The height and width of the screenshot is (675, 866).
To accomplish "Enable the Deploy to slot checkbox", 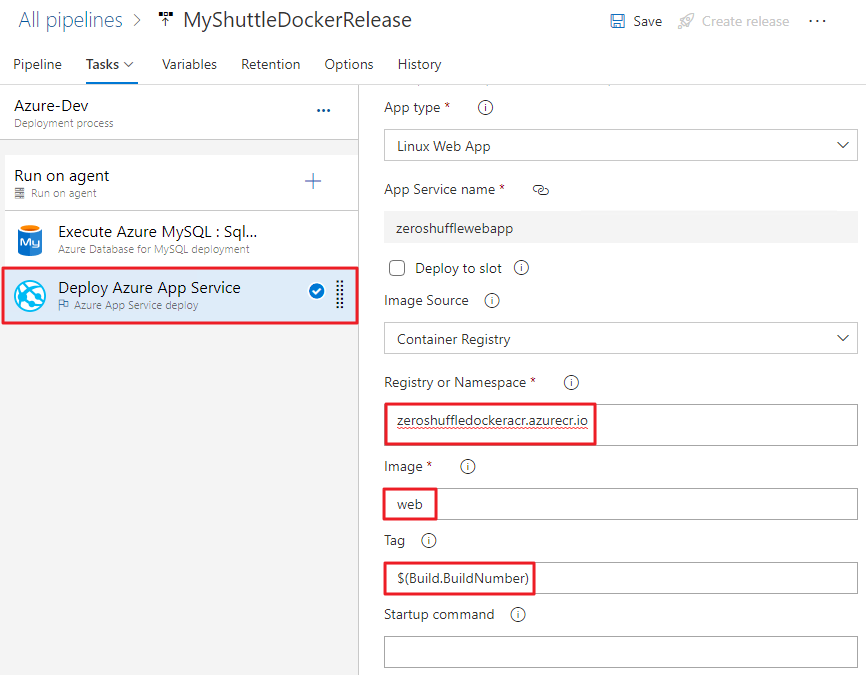I will 397,268.
